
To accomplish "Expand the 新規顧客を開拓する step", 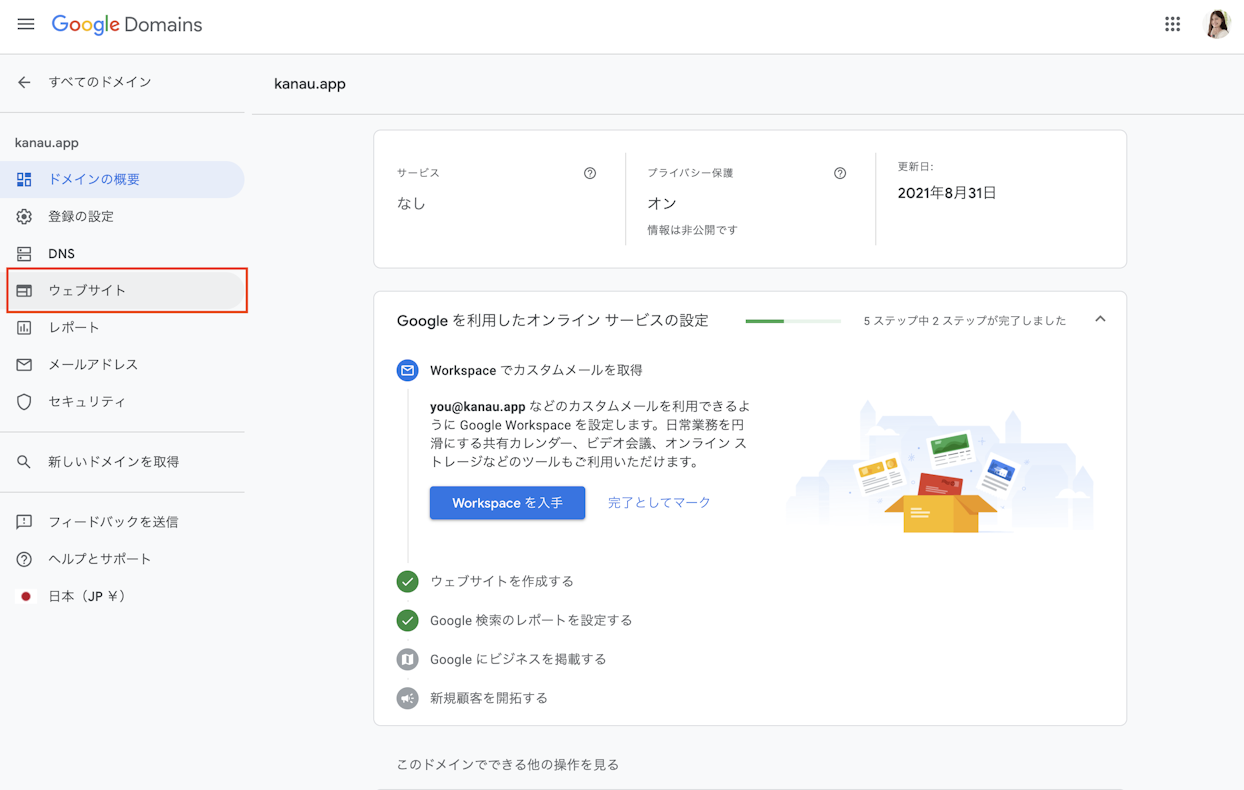I will (x=489, y=698).
